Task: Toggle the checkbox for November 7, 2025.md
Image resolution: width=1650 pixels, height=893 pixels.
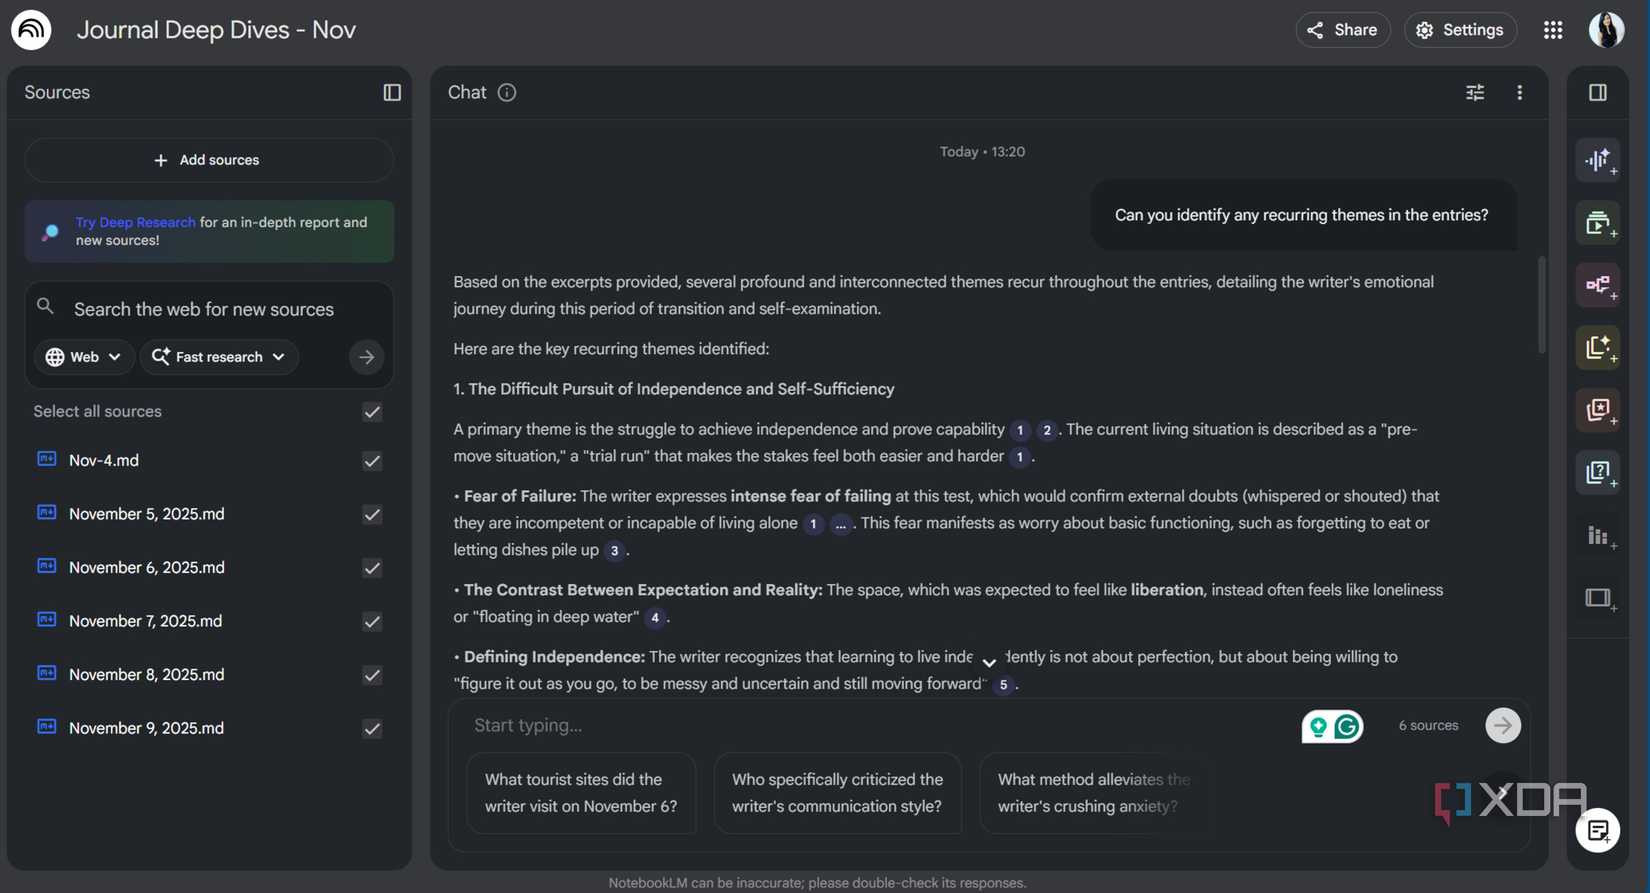Action: tap(371, 621)
